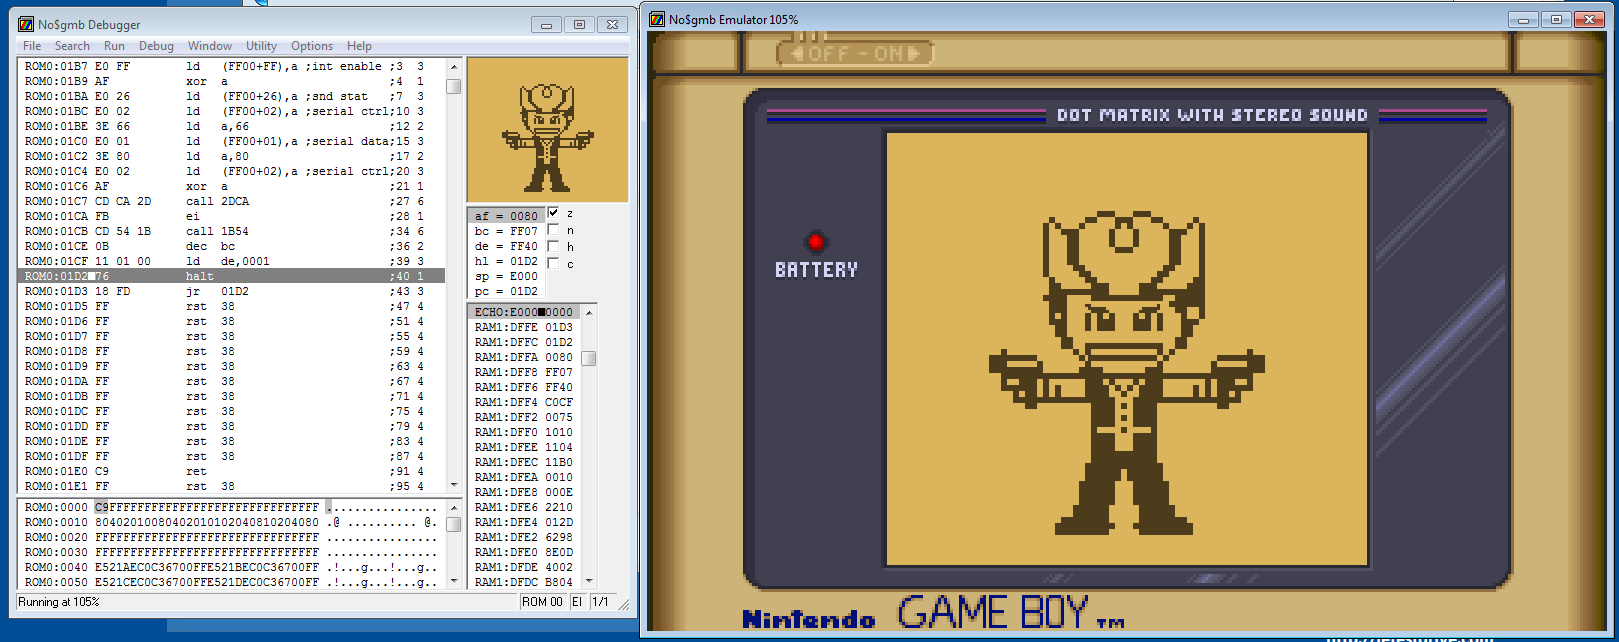Select the RAM1:DFFA stack entry
Screen dimensions: 1619x642
(x=524, y=357)
